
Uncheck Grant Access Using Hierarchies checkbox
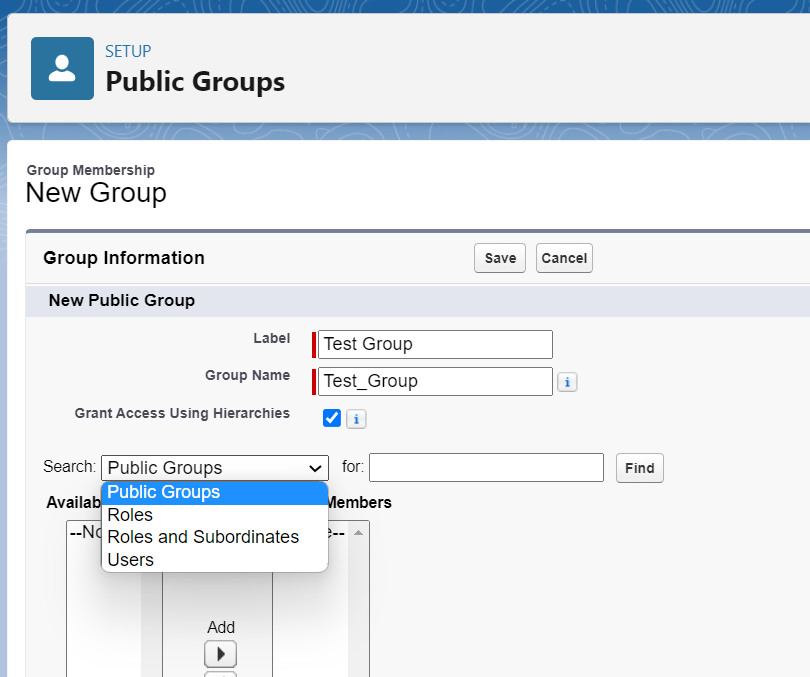[x=332, y=418]
